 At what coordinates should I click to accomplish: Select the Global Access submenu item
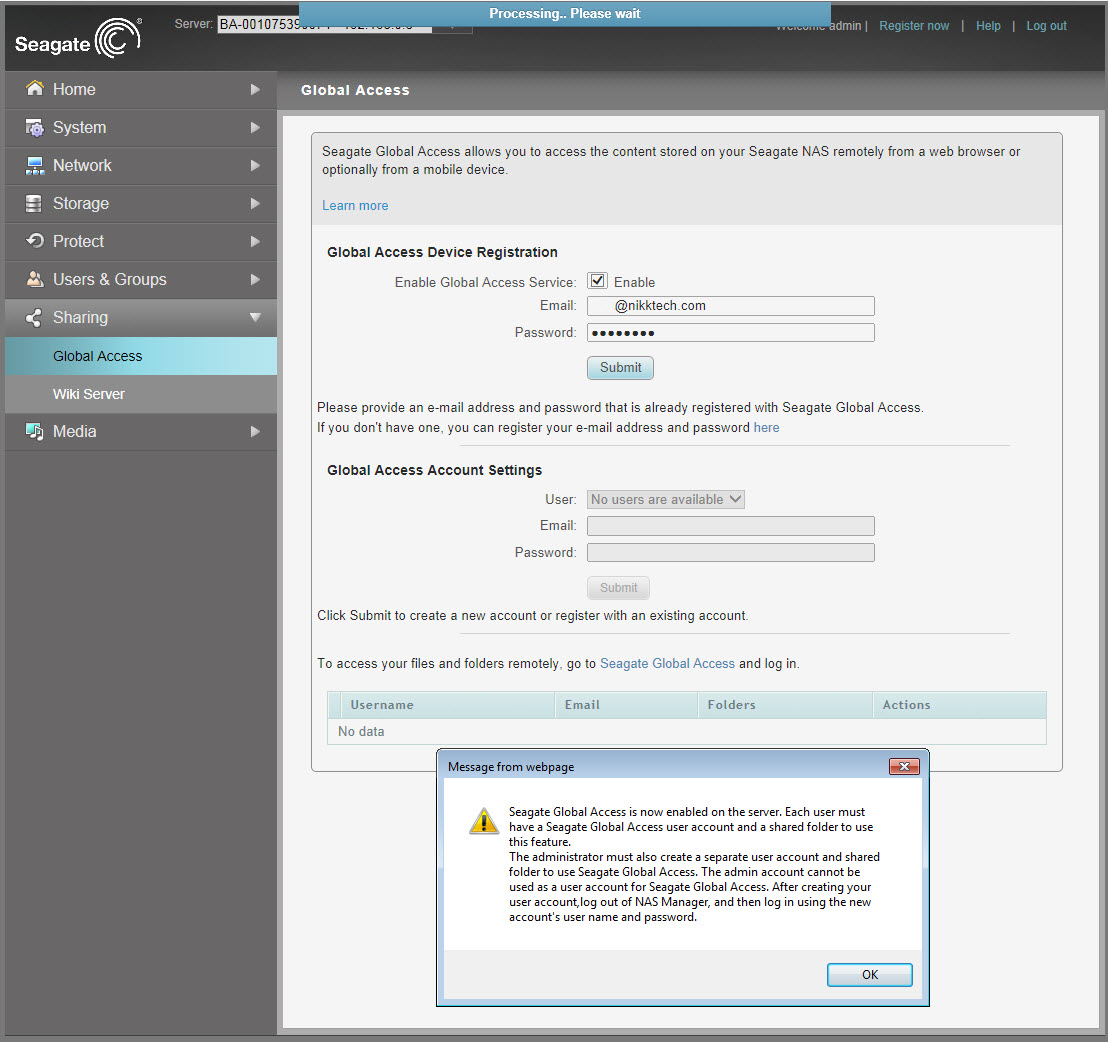click(x=141, y=356)
